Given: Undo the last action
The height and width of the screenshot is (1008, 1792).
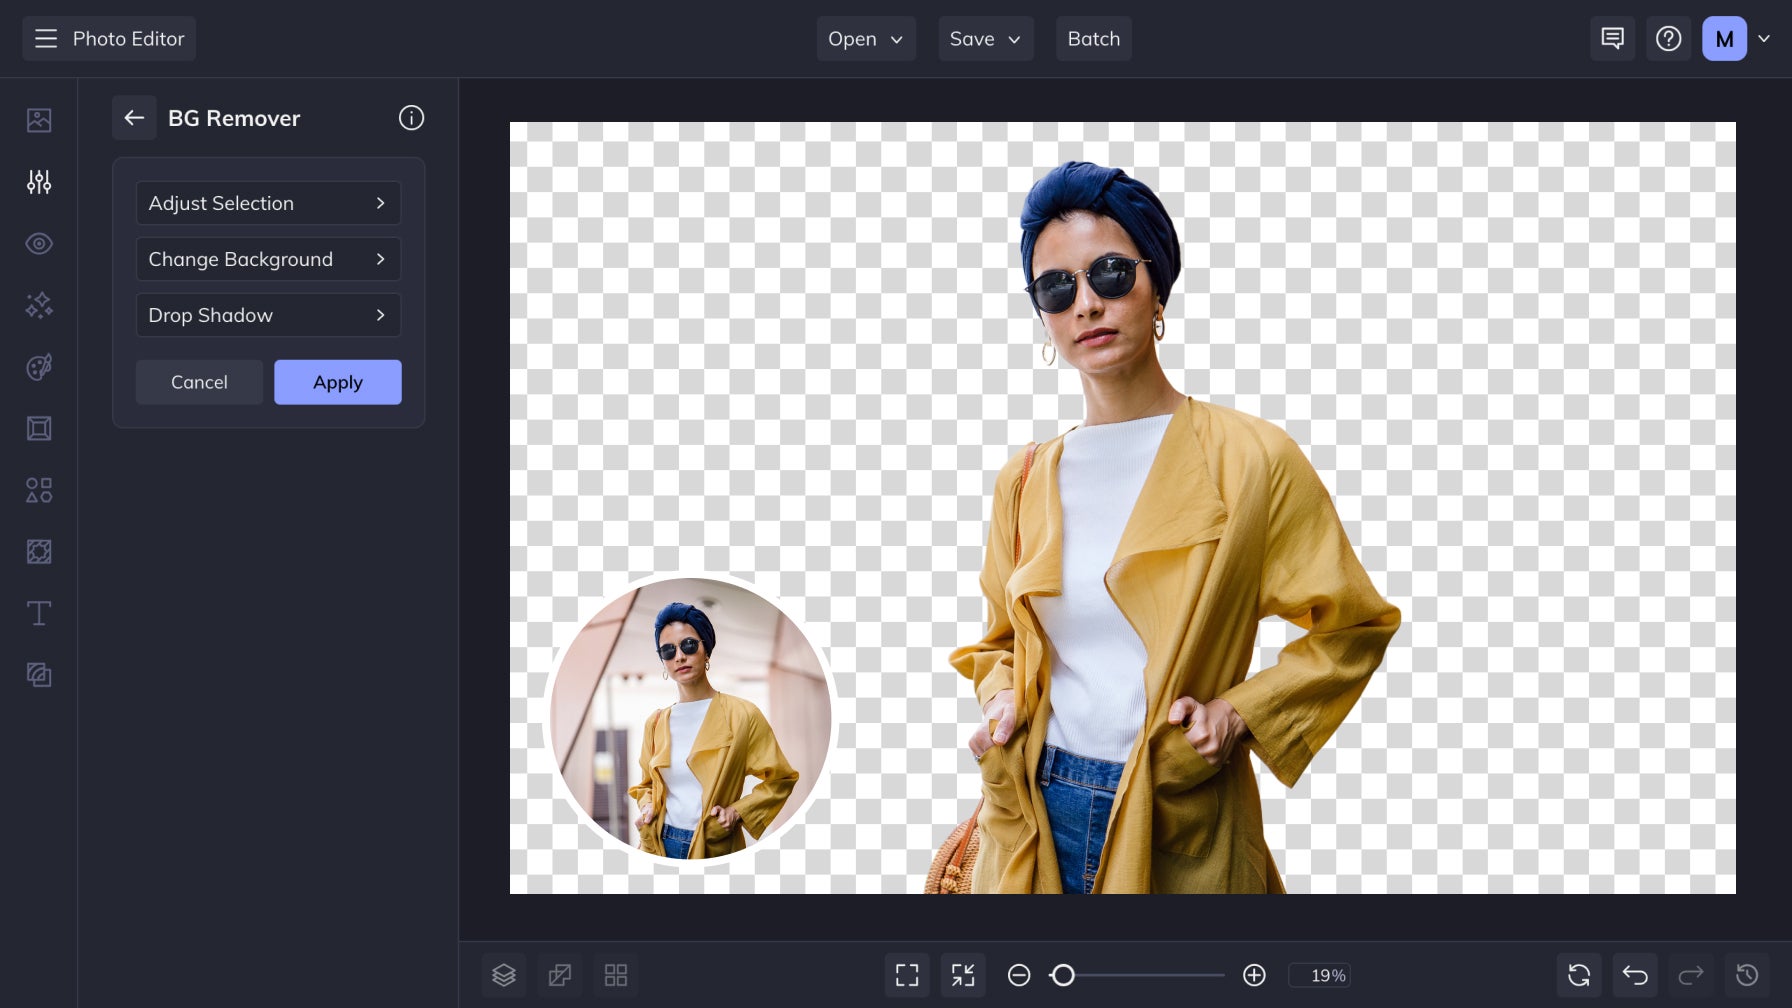Looking at the screenshot, I should pyautogui.click(x=1635, y=975).
